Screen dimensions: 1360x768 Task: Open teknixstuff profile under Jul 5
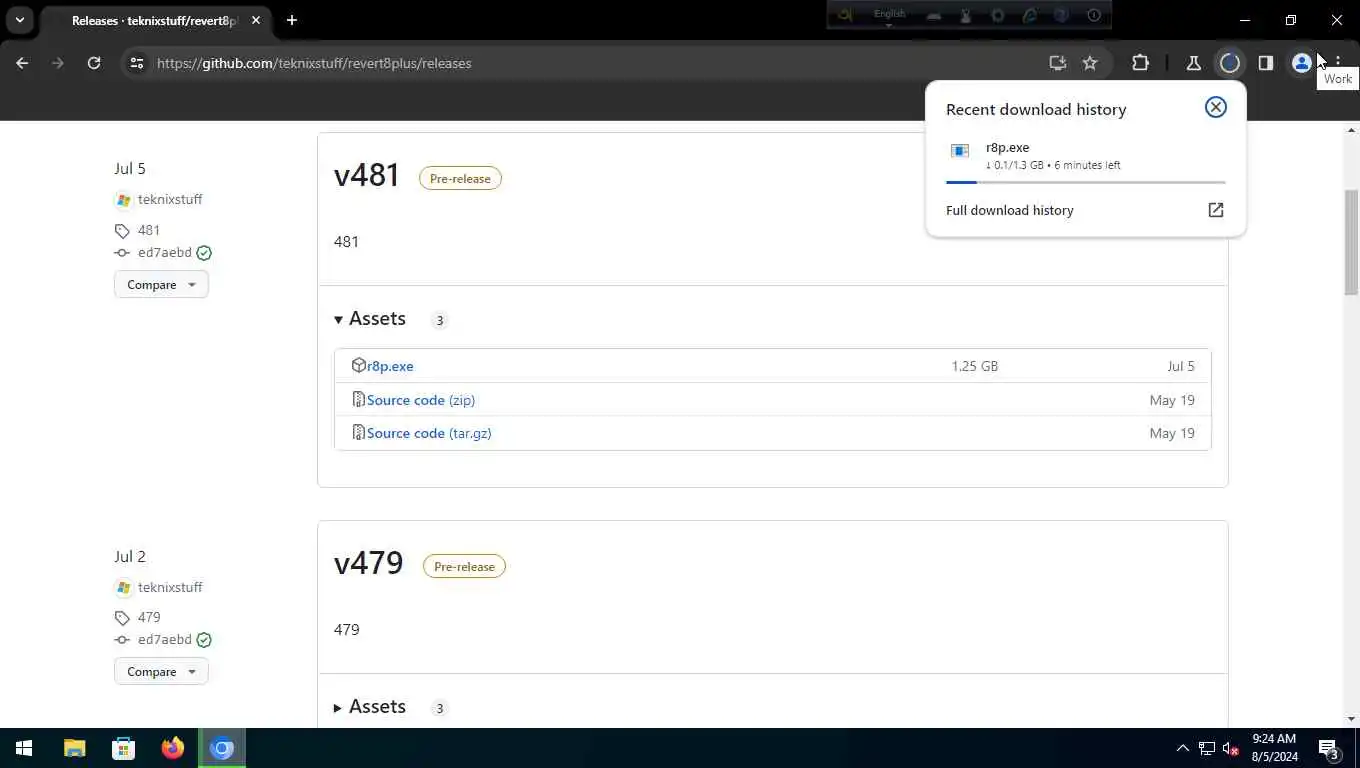(170, 199)
